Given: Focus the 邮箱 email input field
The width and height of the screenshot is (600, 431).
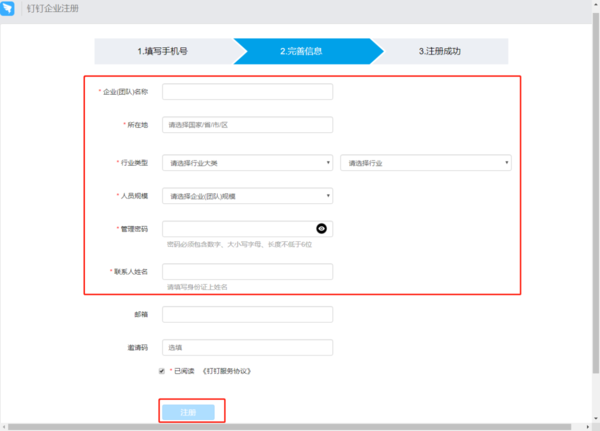Looking at the screenshot, I should [x=248, y=314].
